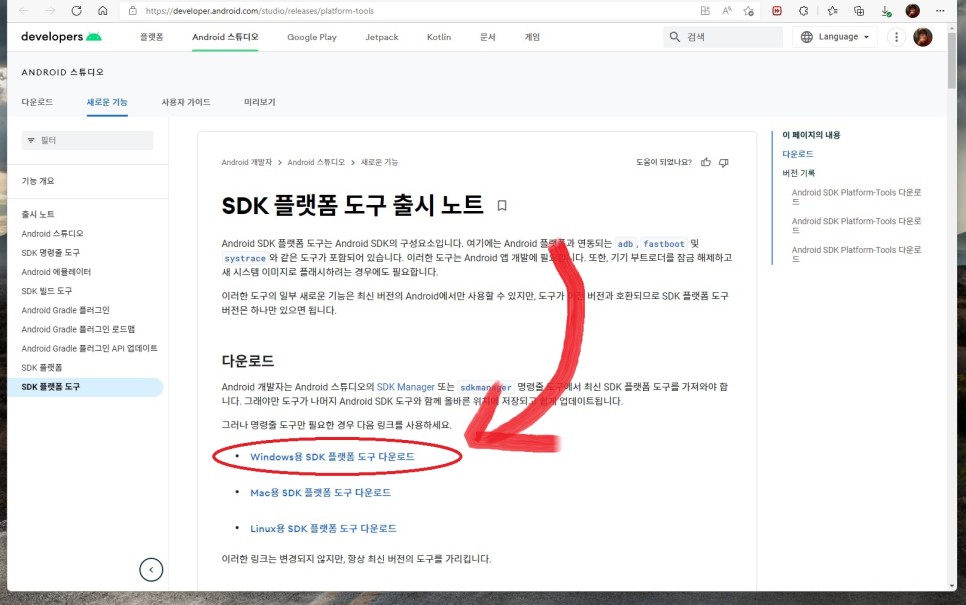966x605 pixels.
Task: Mark page helpful with thumbs up
Action: pos(706,162)
